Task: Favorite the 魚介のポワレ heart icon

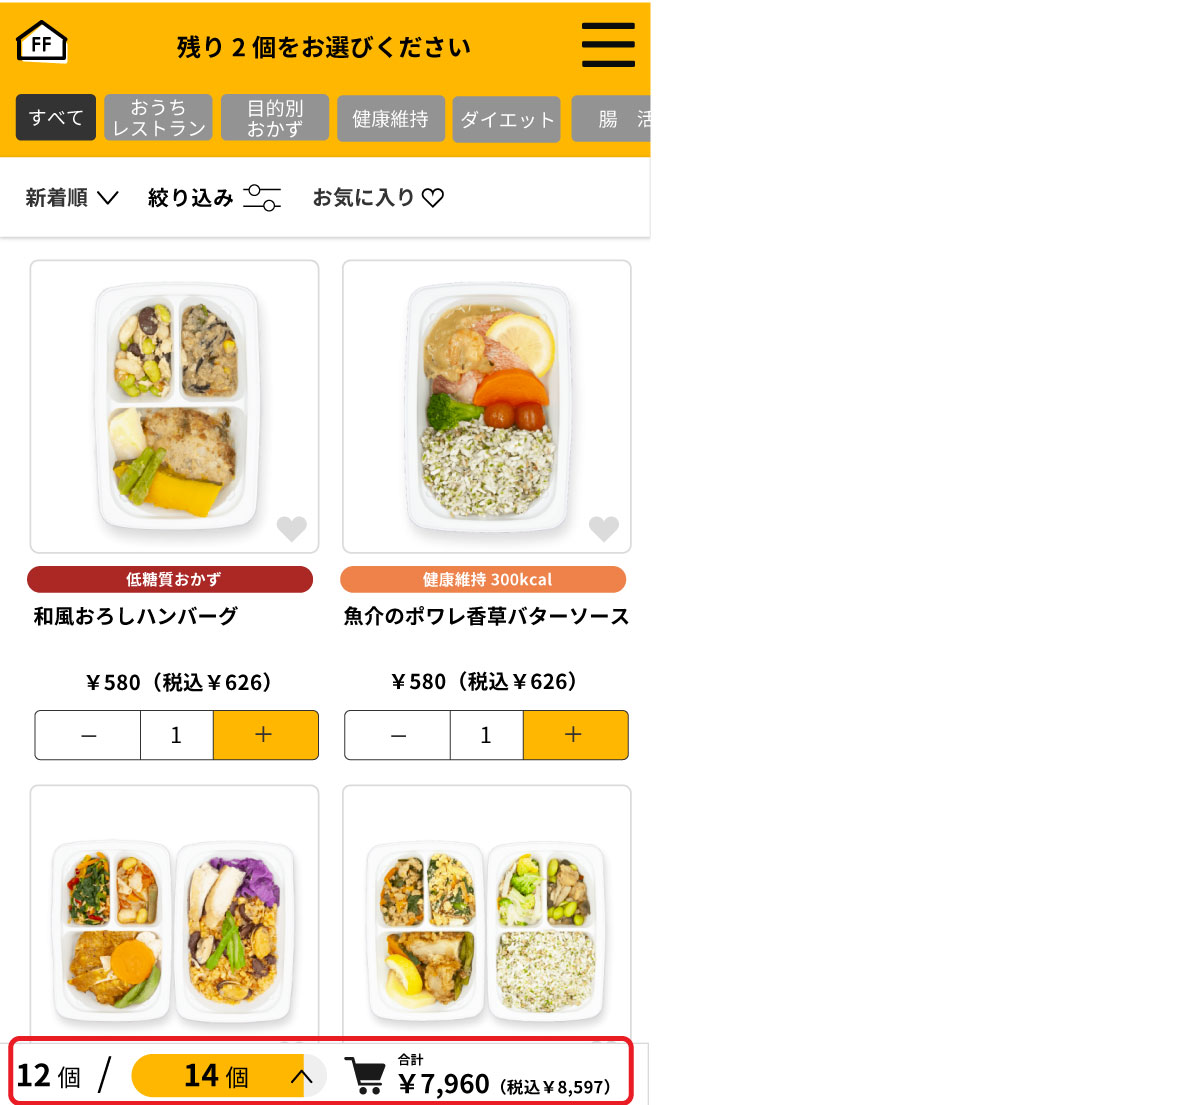Action: [604, 528]
